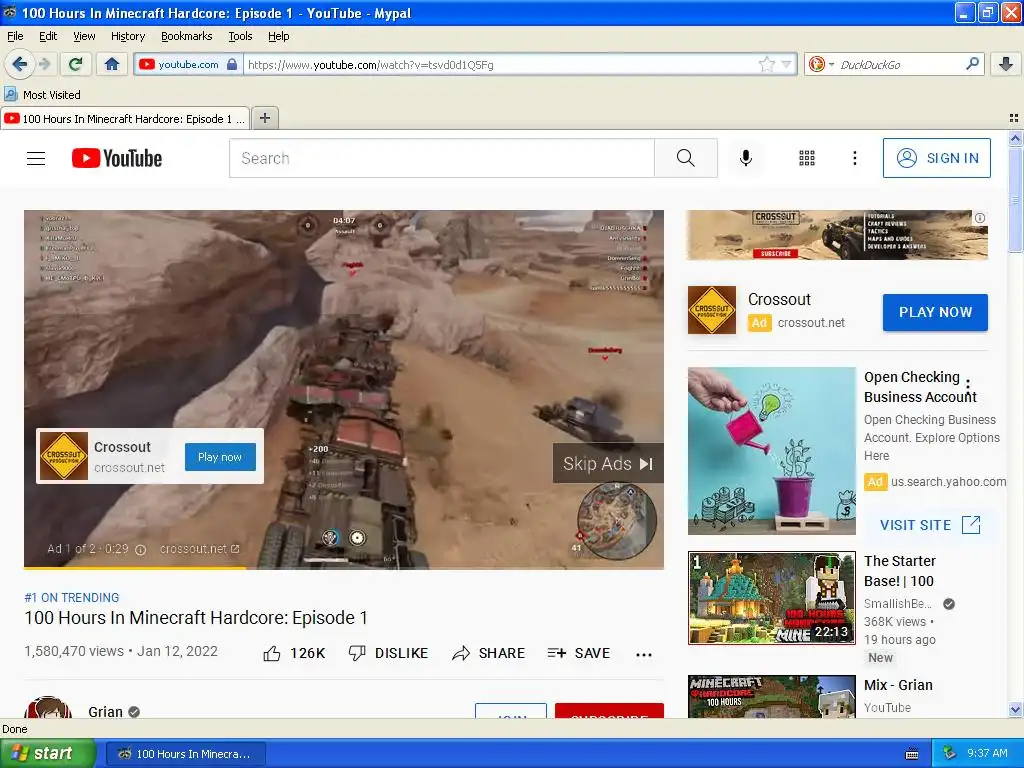Search with voice using microphone icon
This screenshot has height=768, width=1024.
pos(746,158)
